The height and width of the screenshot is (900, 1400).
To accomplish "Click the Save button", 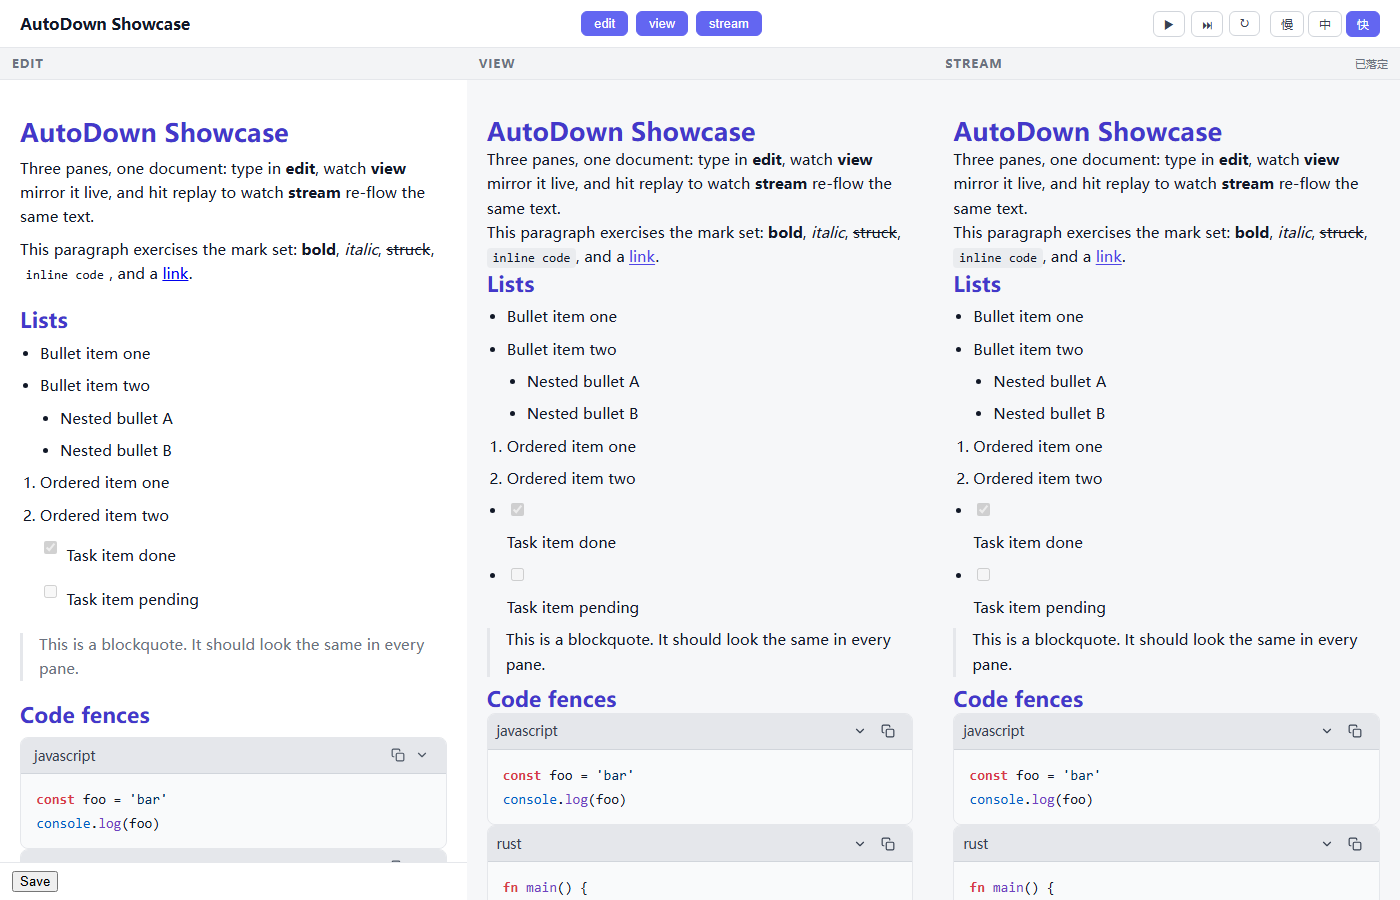I will (35, 881).
